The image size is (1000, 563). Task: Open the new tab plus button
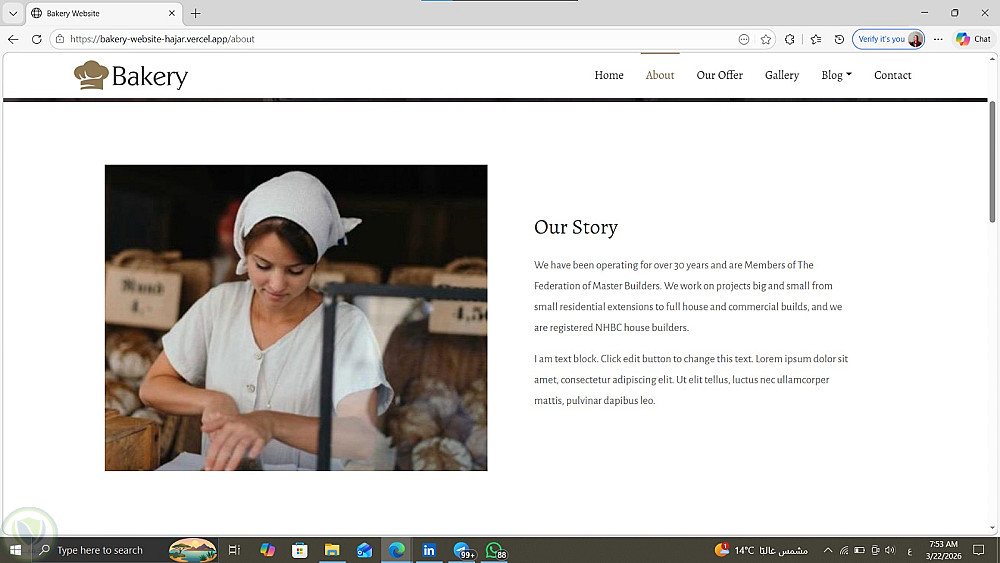[x=196, y=13]
